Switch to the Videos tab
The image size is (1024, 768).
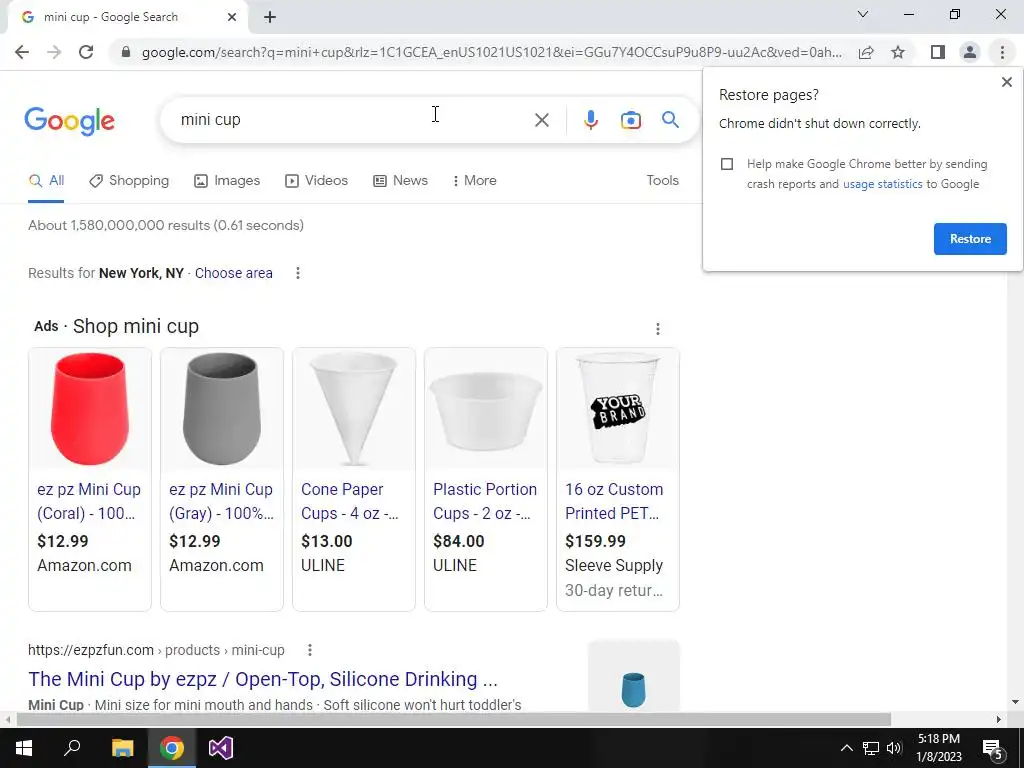click(x=316, y=181)
